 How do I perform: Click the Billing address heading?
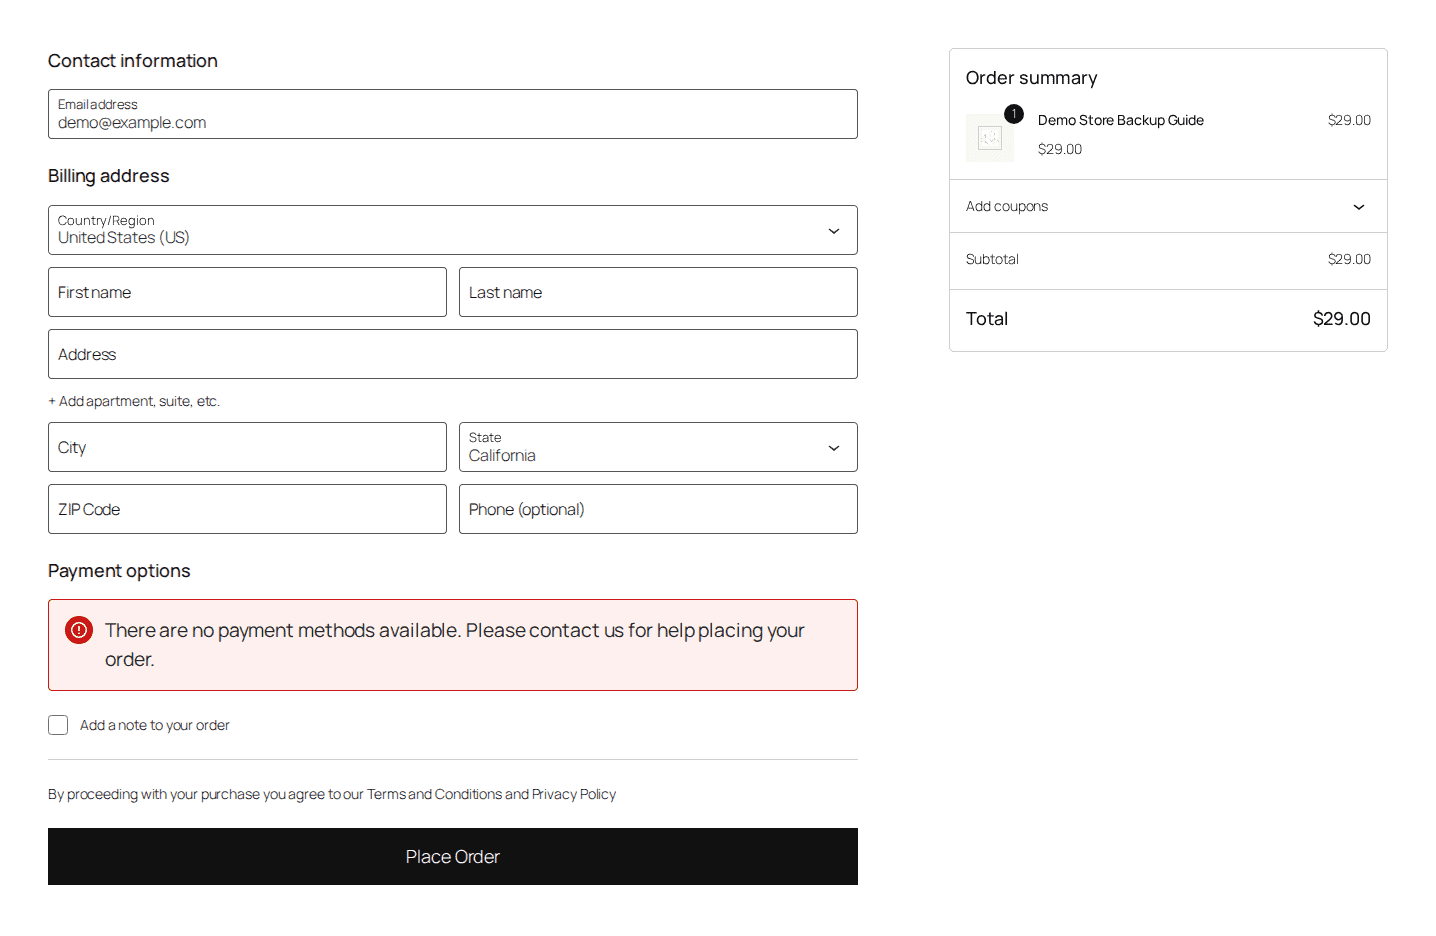109,176
